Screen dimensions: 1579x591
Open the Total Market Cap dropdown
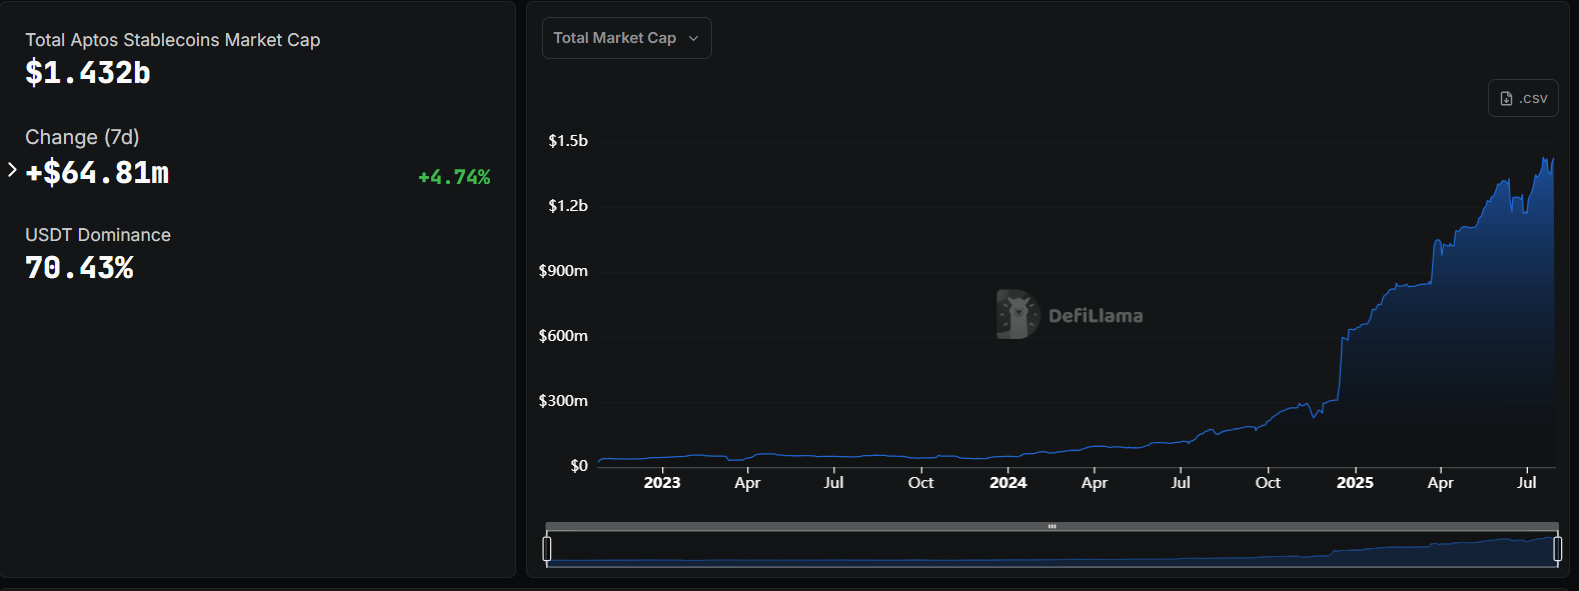[x=626, y=38]
